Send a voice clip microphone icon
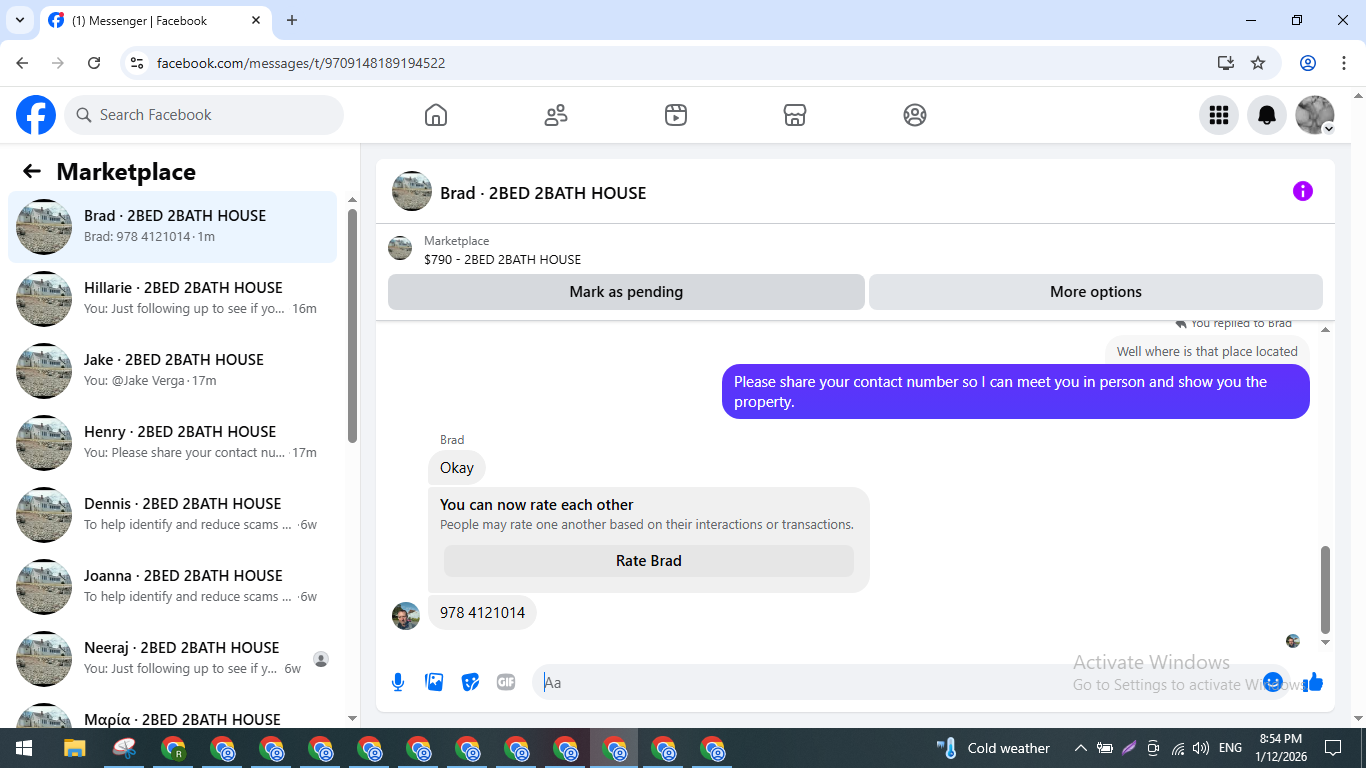The image size is (1366, 768). pos(398,682)
